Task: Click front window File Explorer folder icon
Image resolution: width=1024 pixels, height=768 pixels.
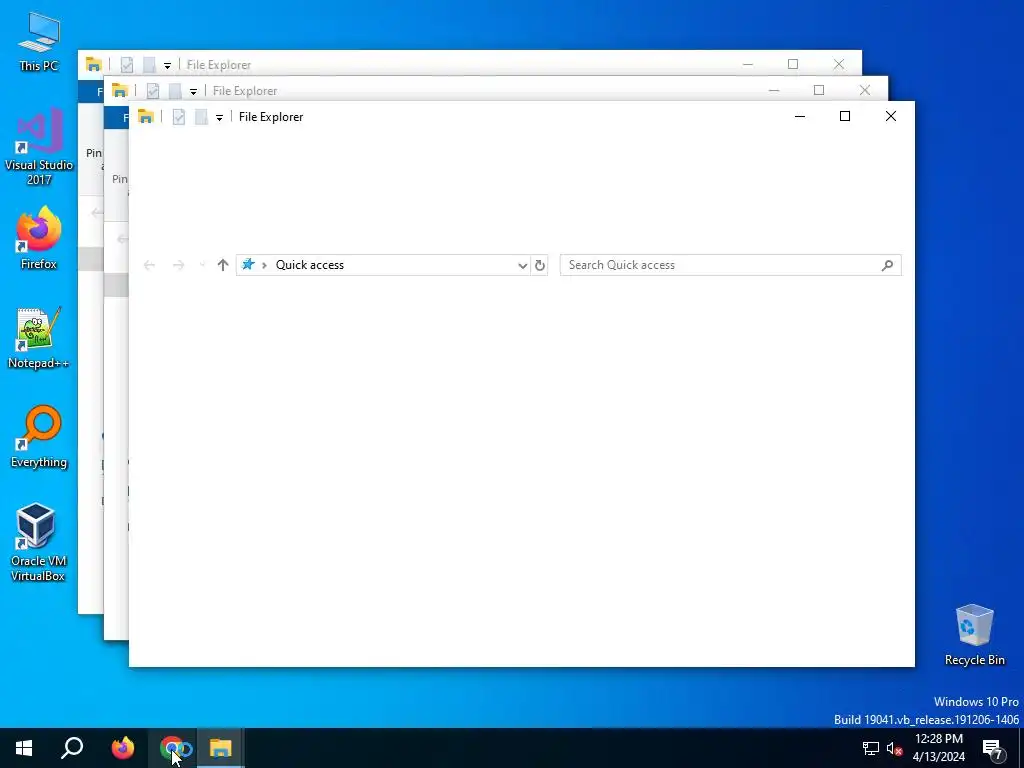Action: [x=146, y=117]
